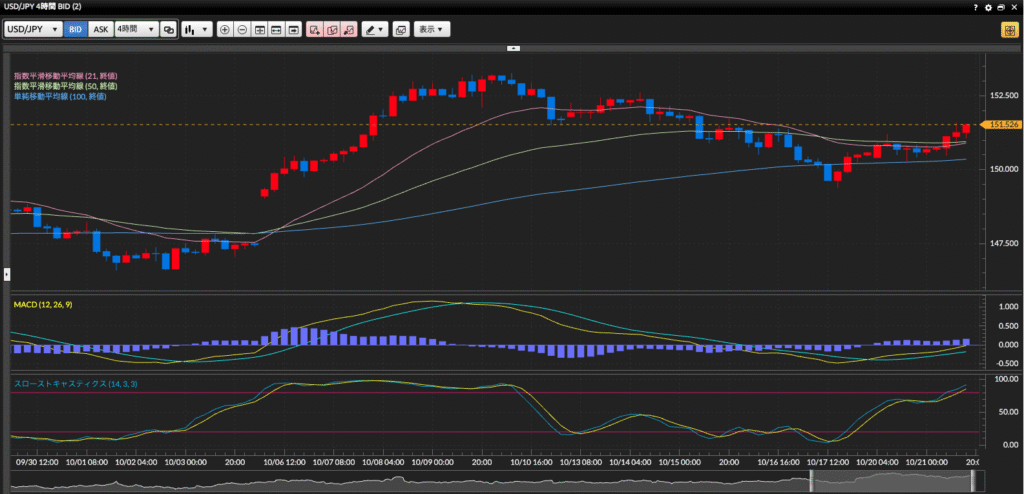The width and height of the screenshot is (1024, 494).
Task: Open the settings gear icon
Action: tap(989, 7)
